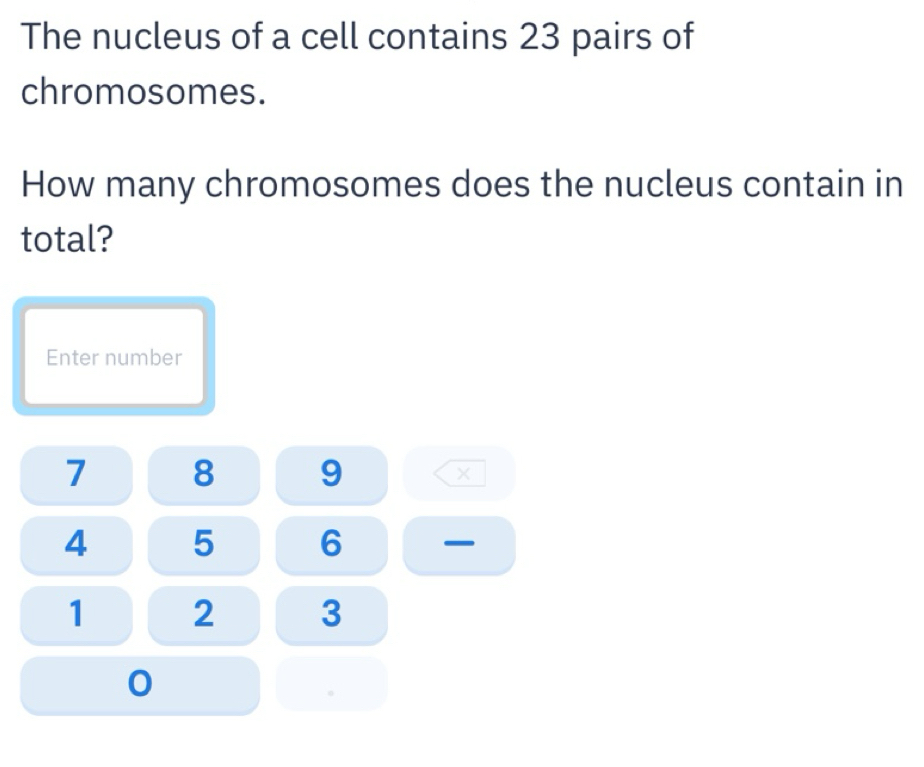924x767 pixels.
Task: Tap the number 8 key
Action: [203, 474]
